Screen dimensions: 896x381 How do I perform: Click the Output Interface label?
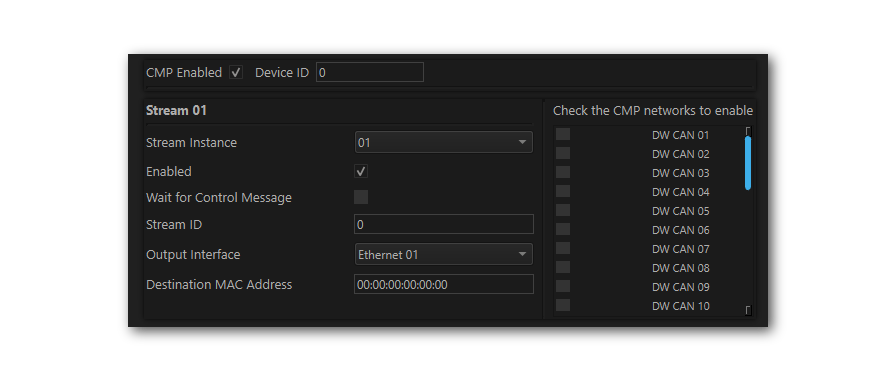pos(193,255)
